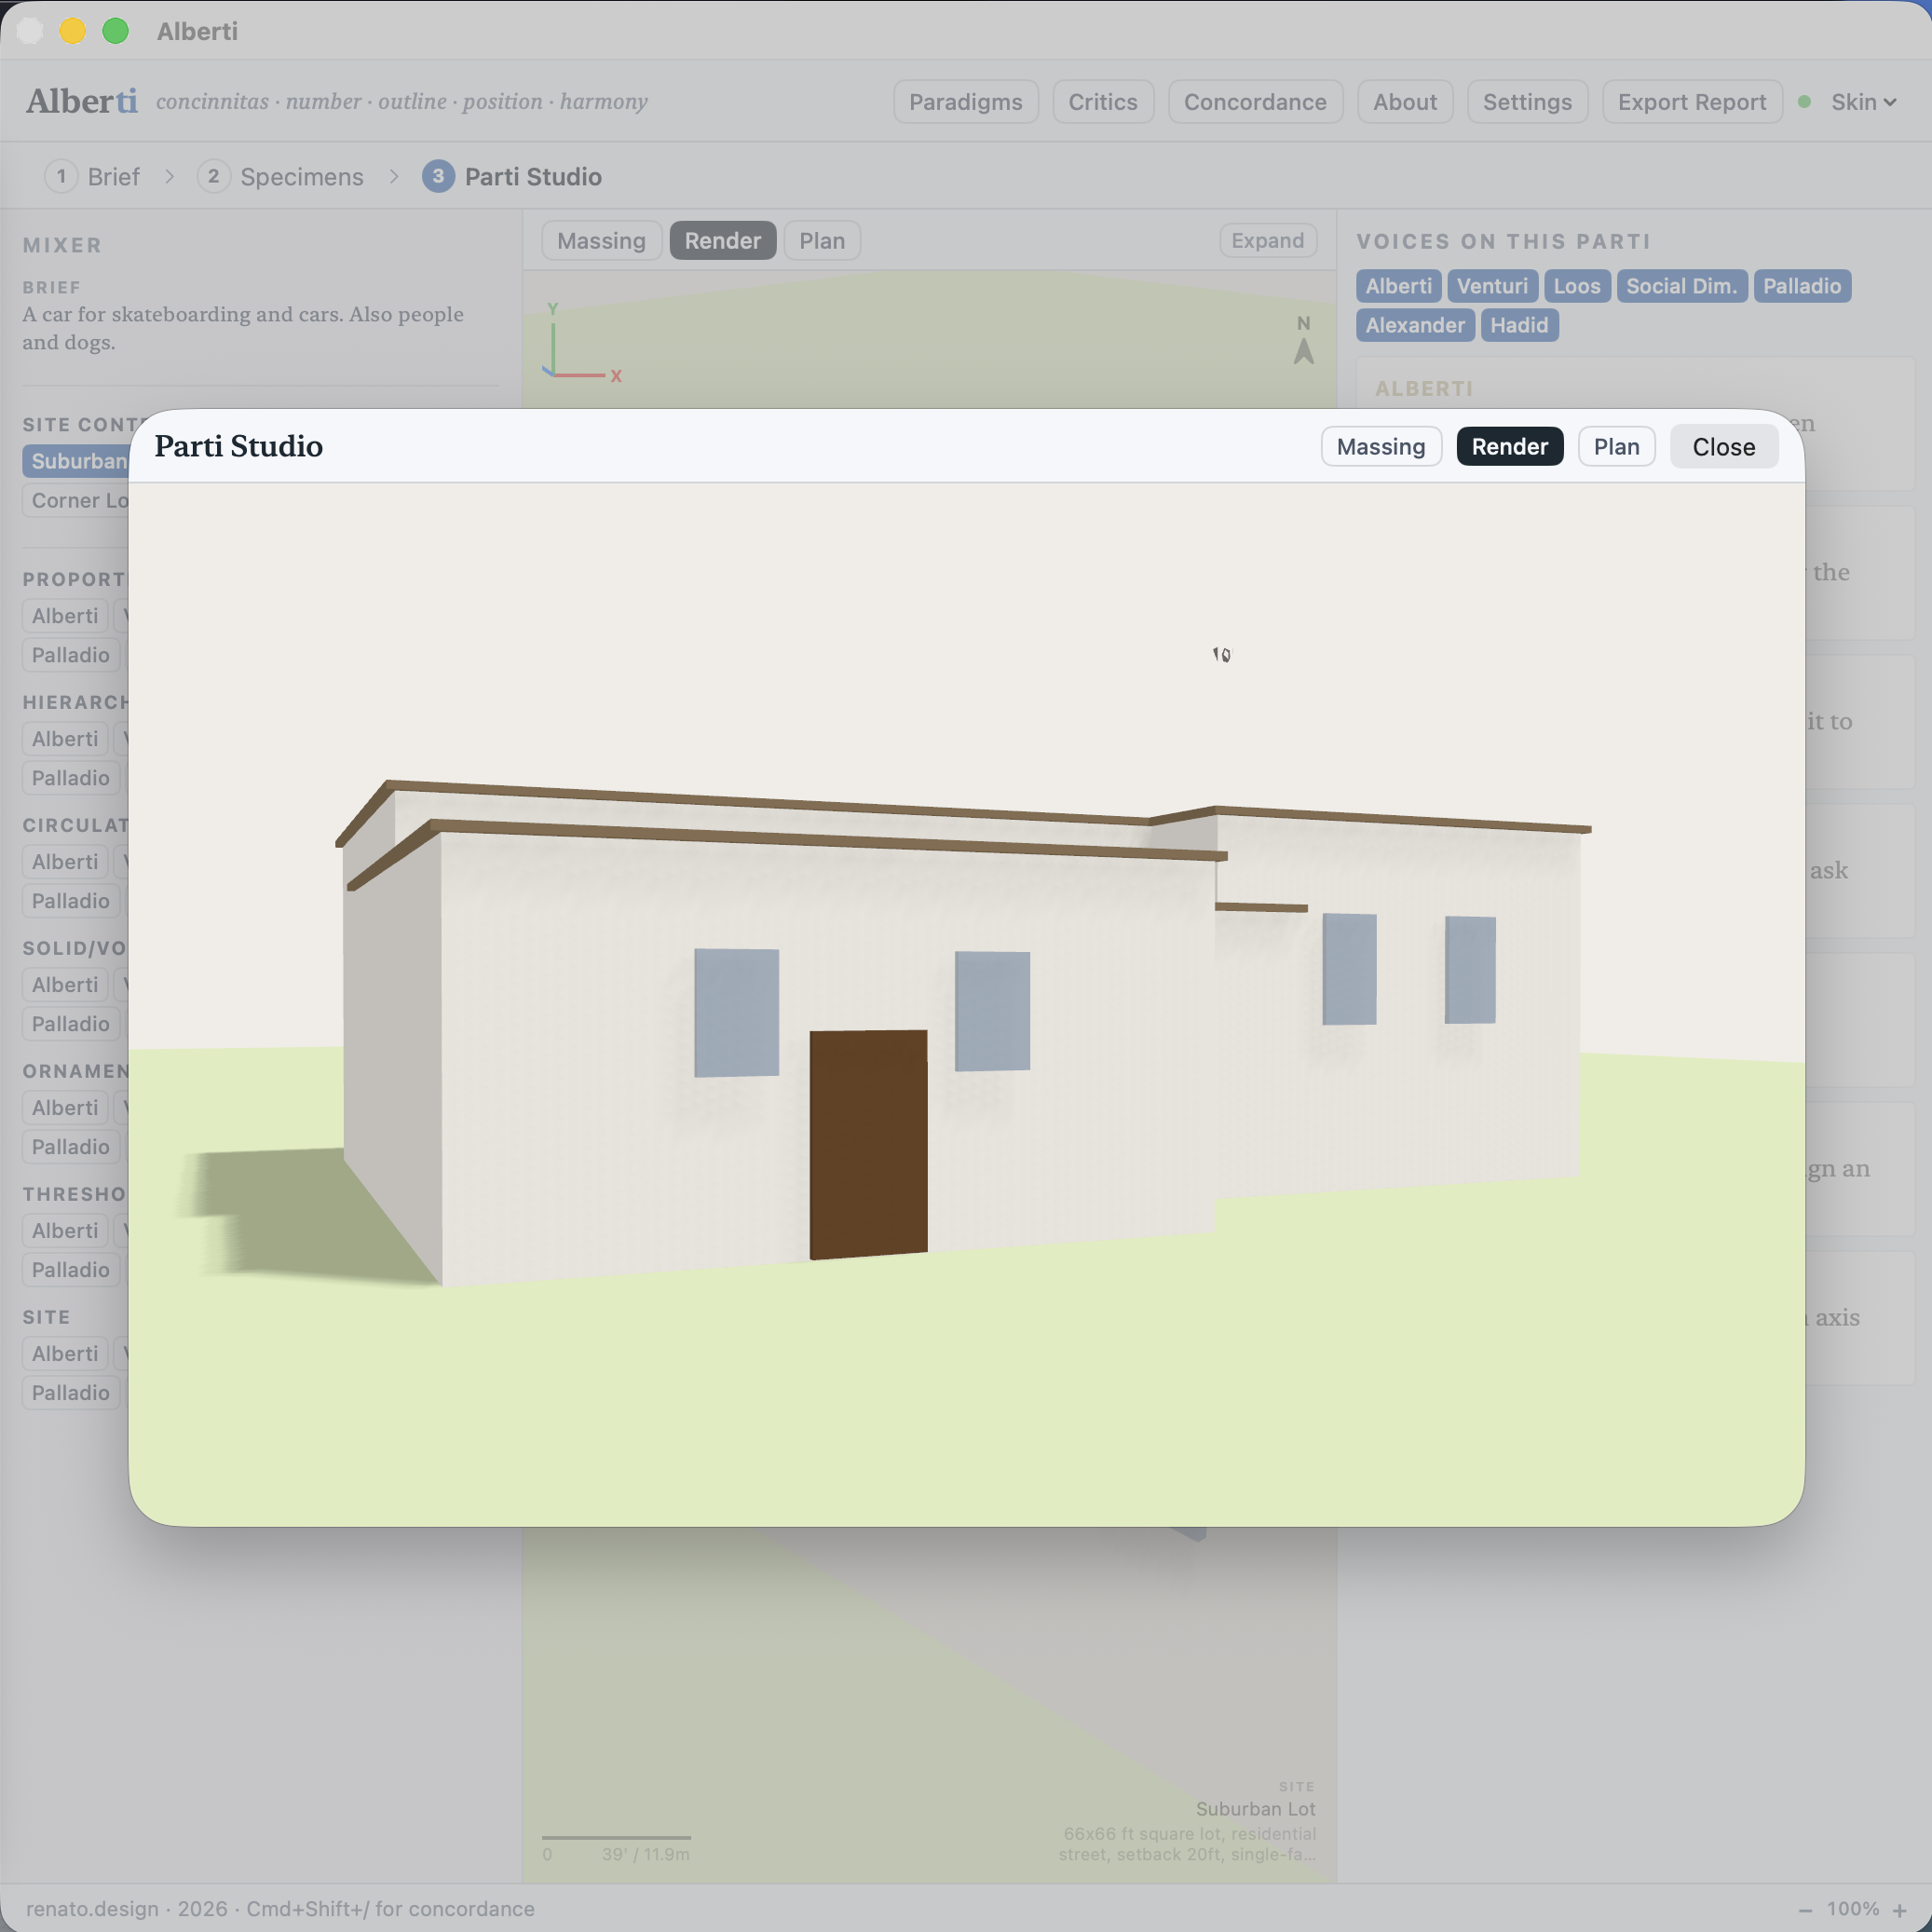Open the Paradigms menu

[x=965, y=101]
